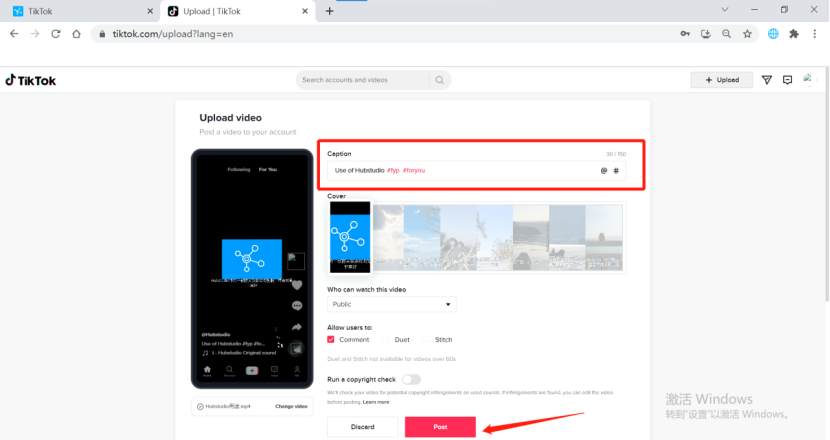Image resolution: width=830 pixels, height=440 pixels.
Task: Click the browser address bar URL
Action: coord(173,34)
